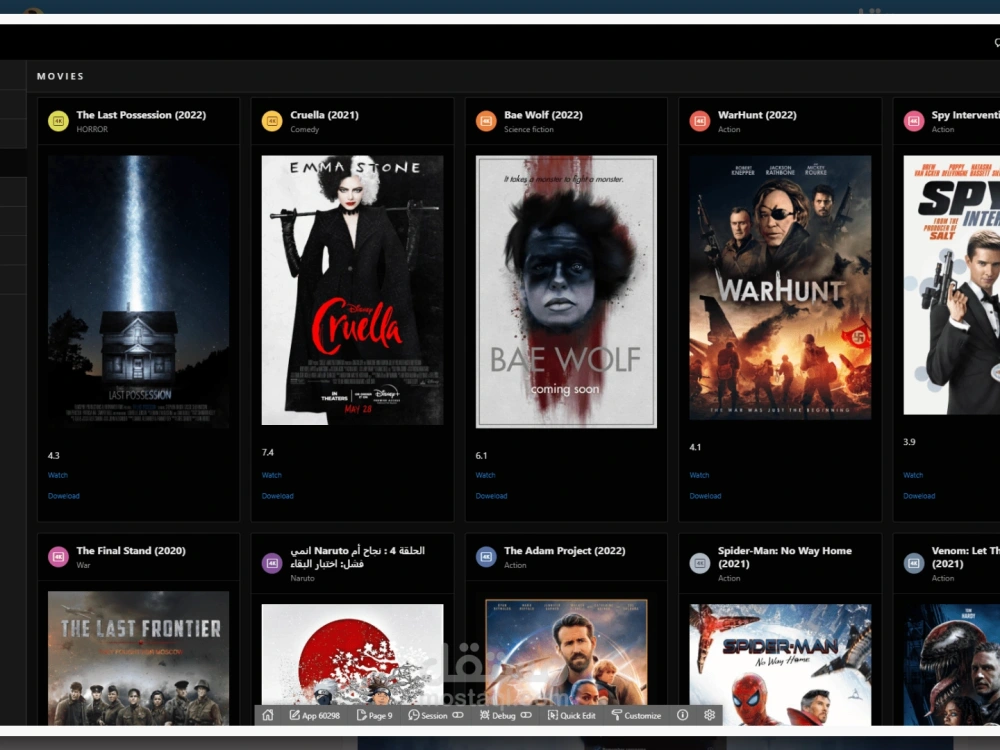Click Download link under Spy Intervention
Screen dimensions: 1000x750
tap(919, 496)
